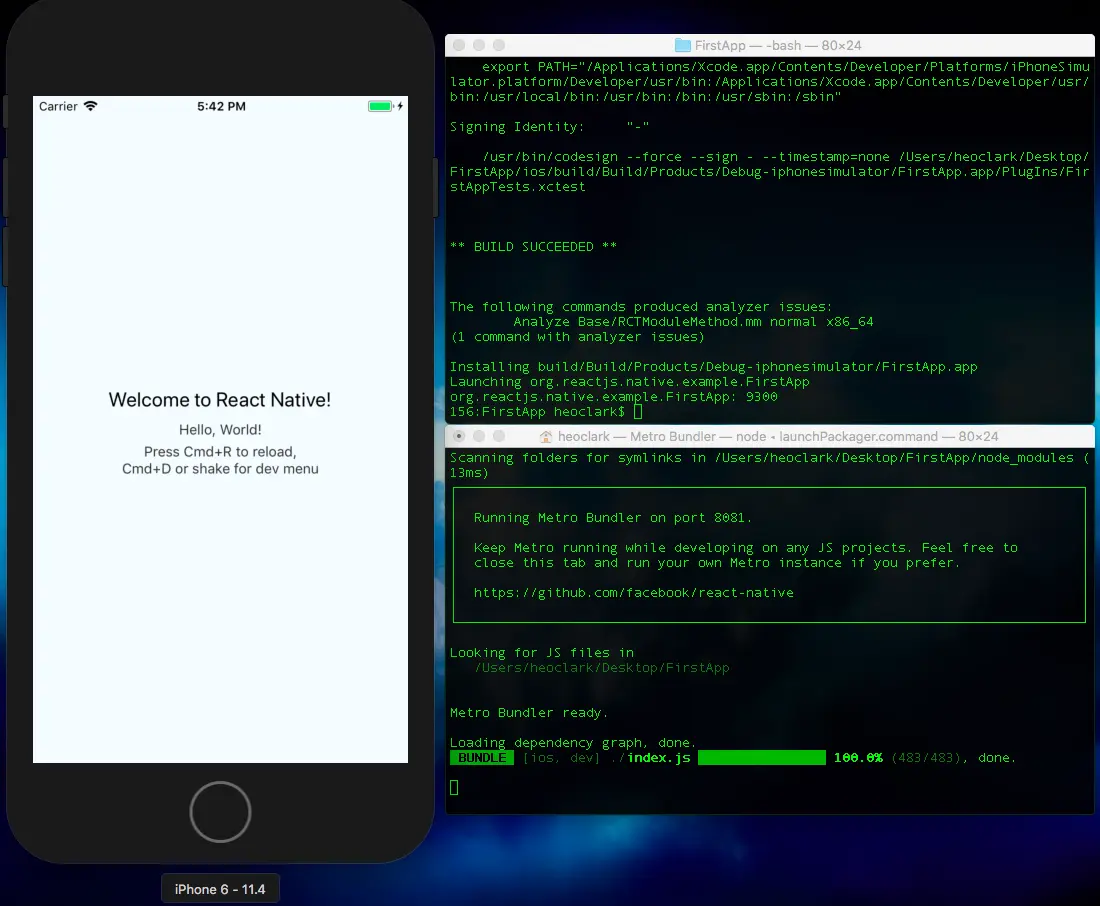This screenshot has width=1100, height=906.
Task: Click "org.reactjs.native.example.FirstApp: 9300" line
Action: point(613,397)
